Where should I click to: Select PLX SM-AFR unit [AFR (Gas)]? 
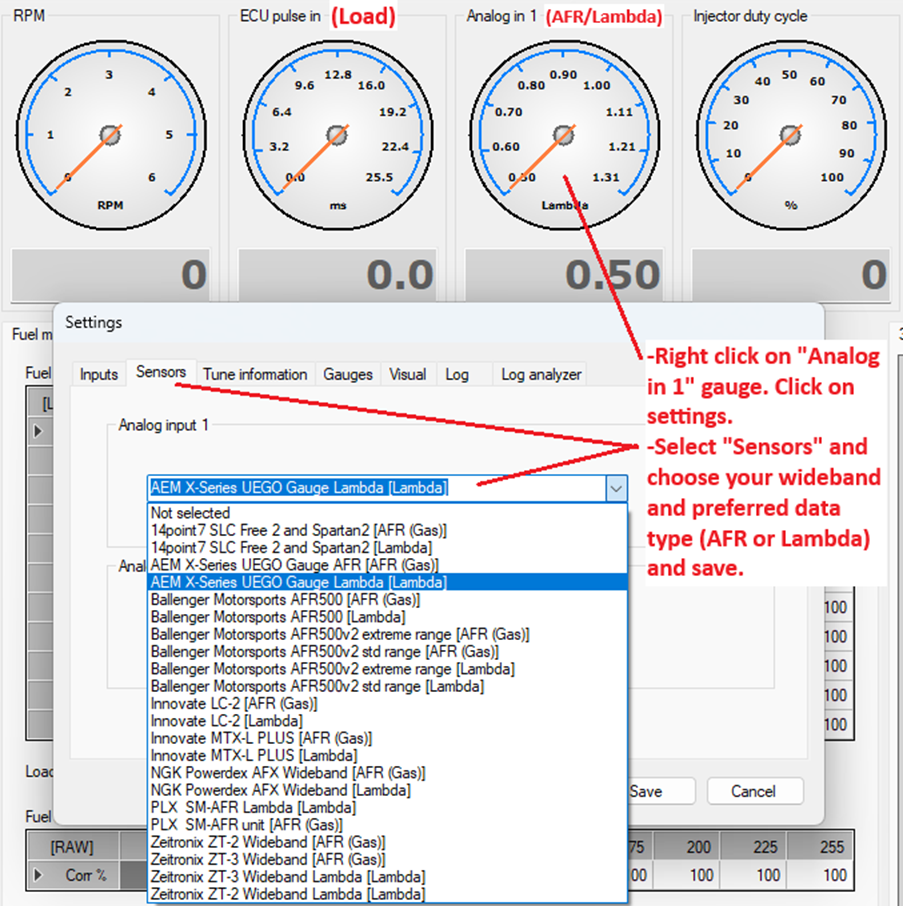click(388, 825)
